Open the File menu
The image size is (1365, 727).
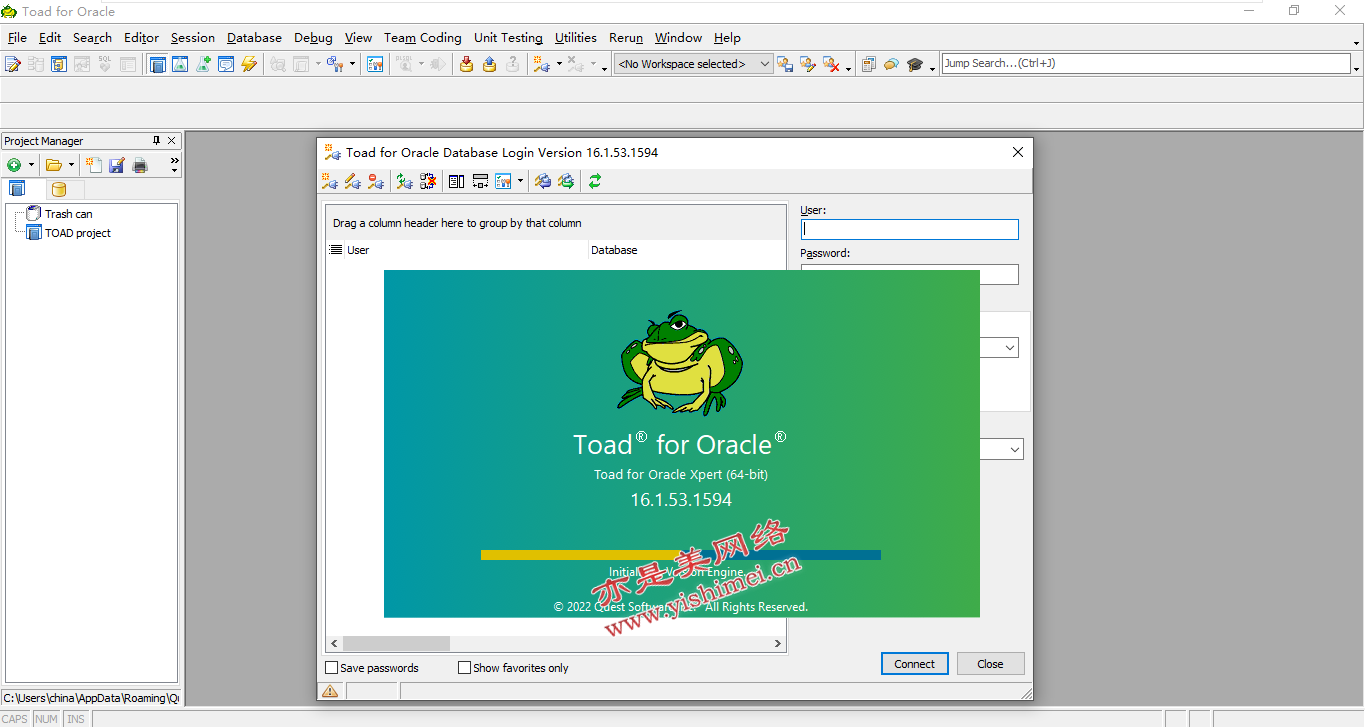click(x=17, y=38)
